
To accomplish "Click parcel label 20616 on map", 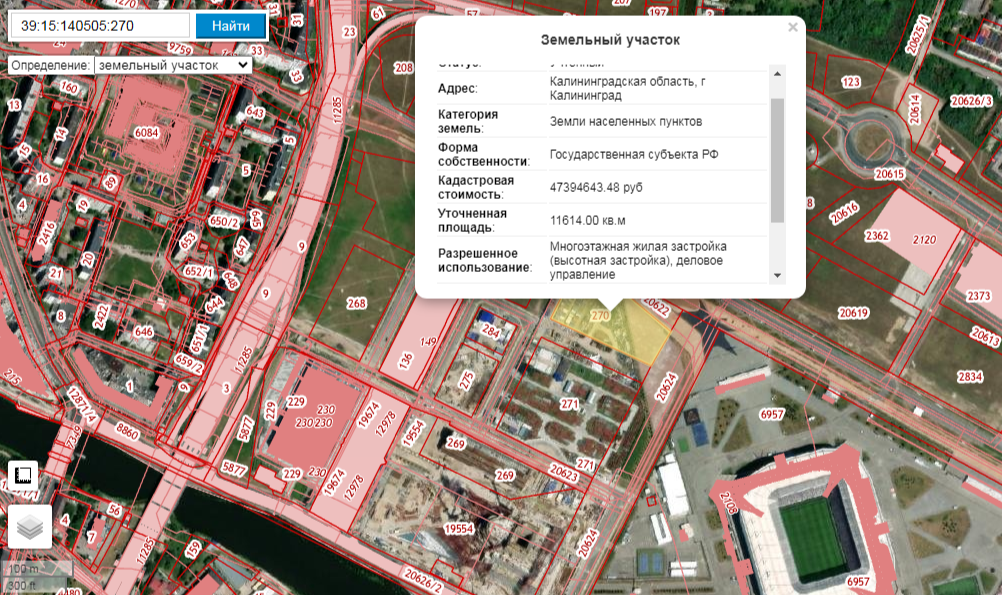I will coord(844,213).
